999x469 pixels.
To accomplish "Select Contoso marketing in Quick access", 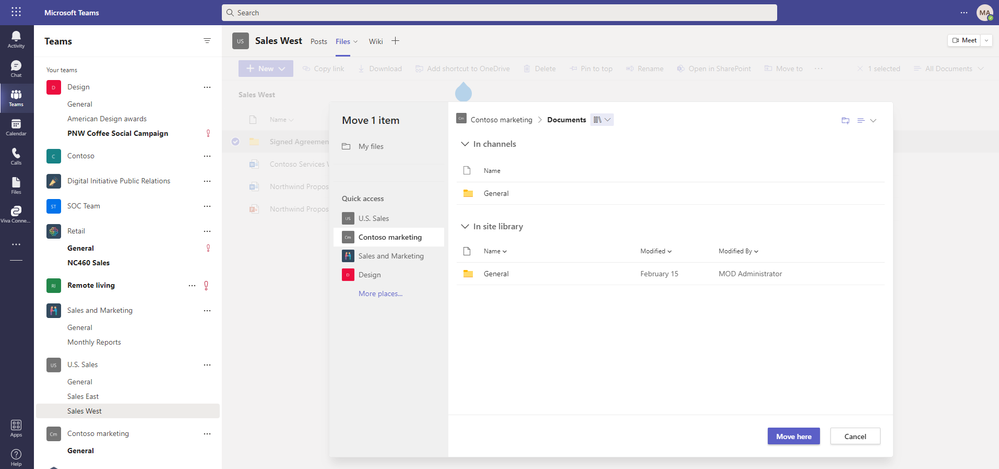I will (x=389, y=238).
